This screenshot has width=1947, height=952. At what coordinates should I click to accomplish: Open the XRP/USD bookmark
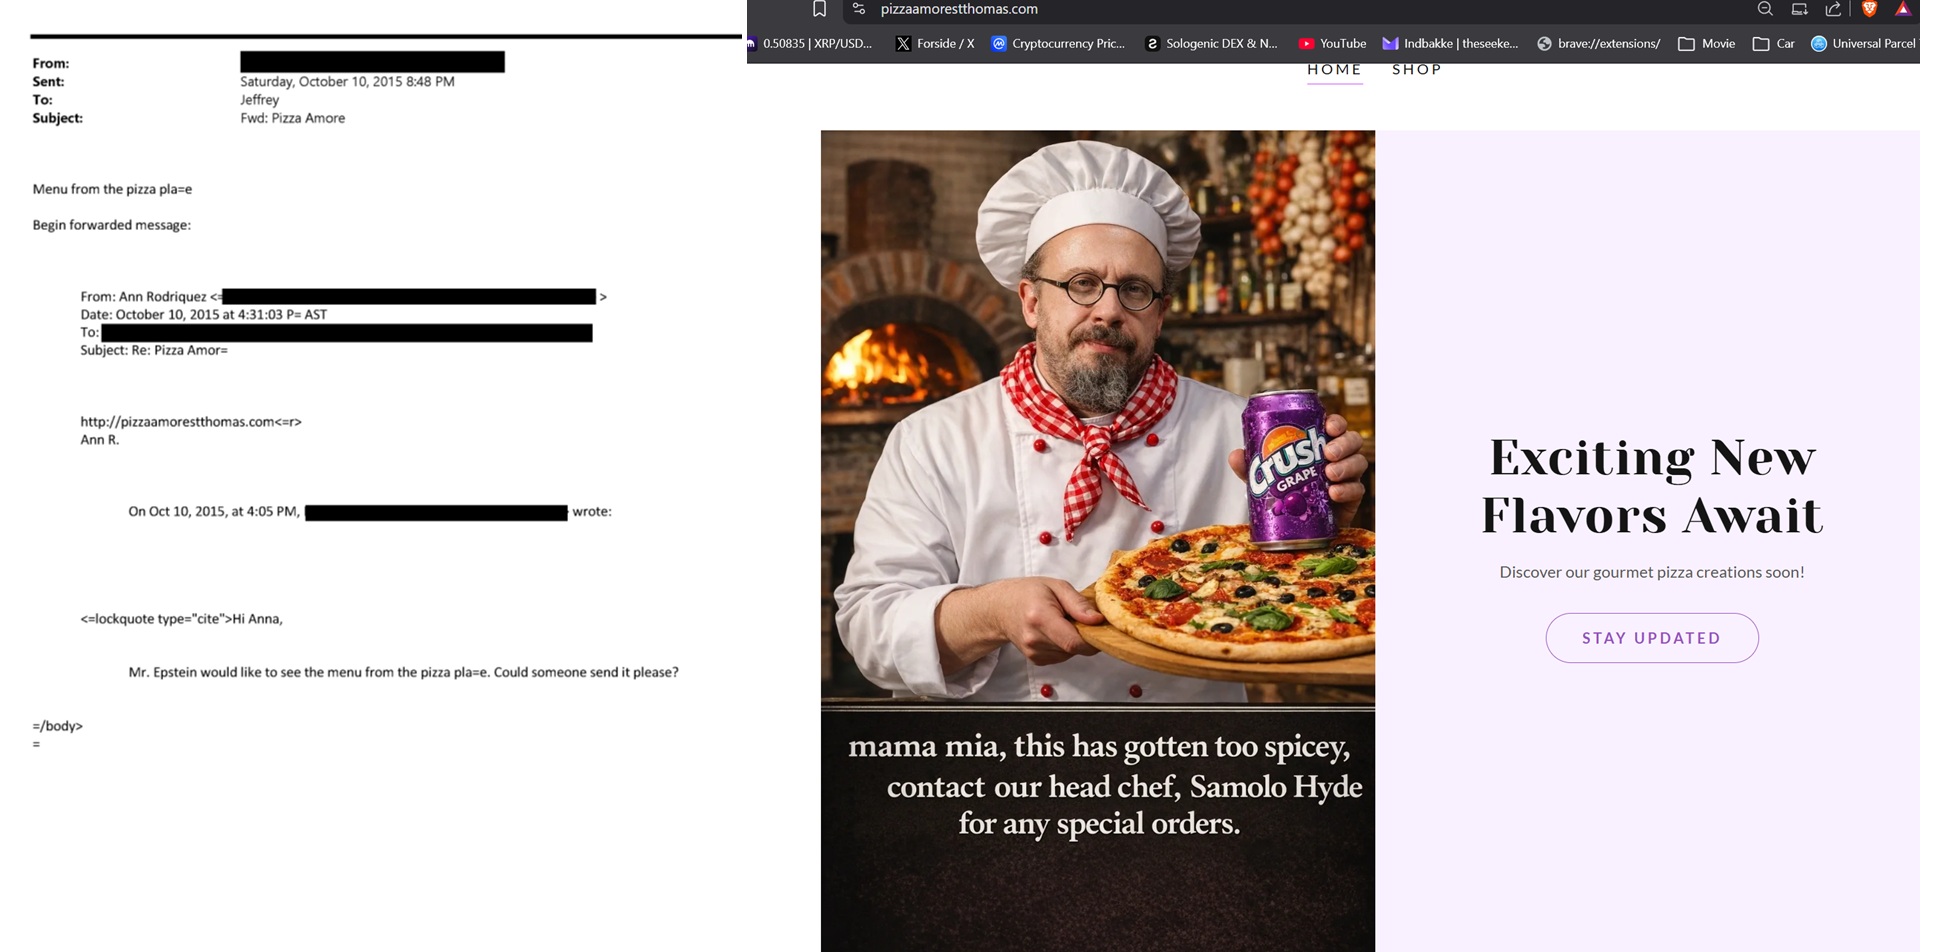pyautogui.click(x=811, y=44)
